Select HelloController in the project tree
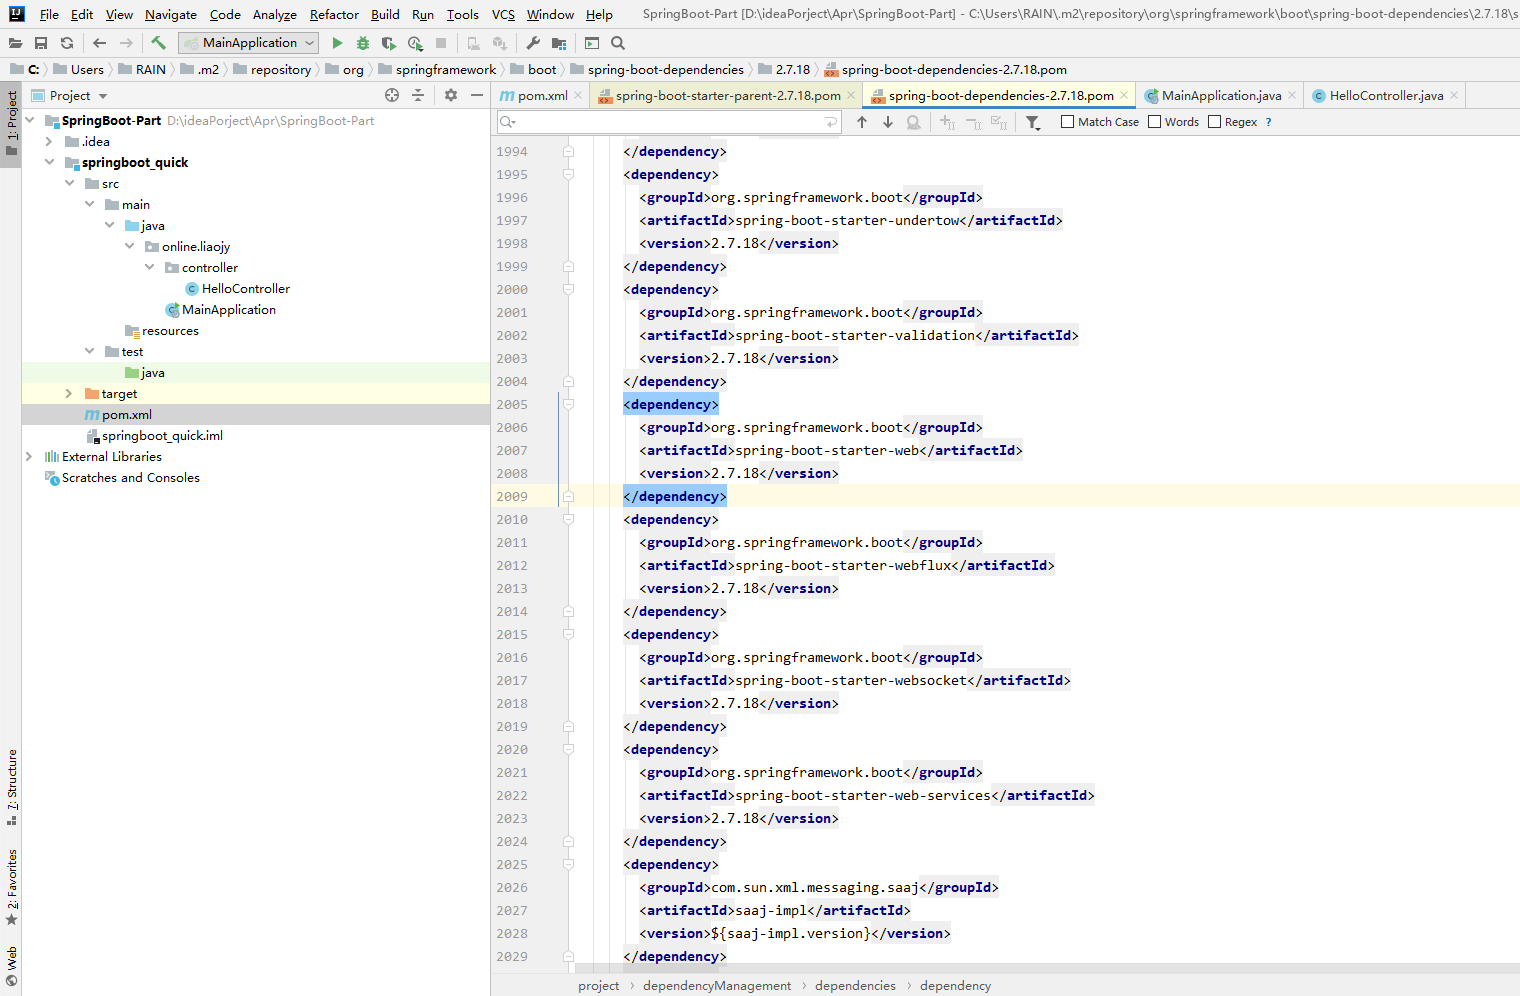Image resolution: width=1520 pixels, height=996 pixels. coord(245,288)
